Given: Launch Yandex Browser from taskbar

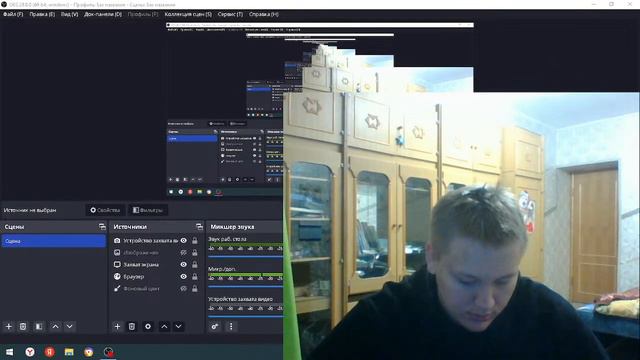Looking at the screenshot, I should (x=30, y=352).
